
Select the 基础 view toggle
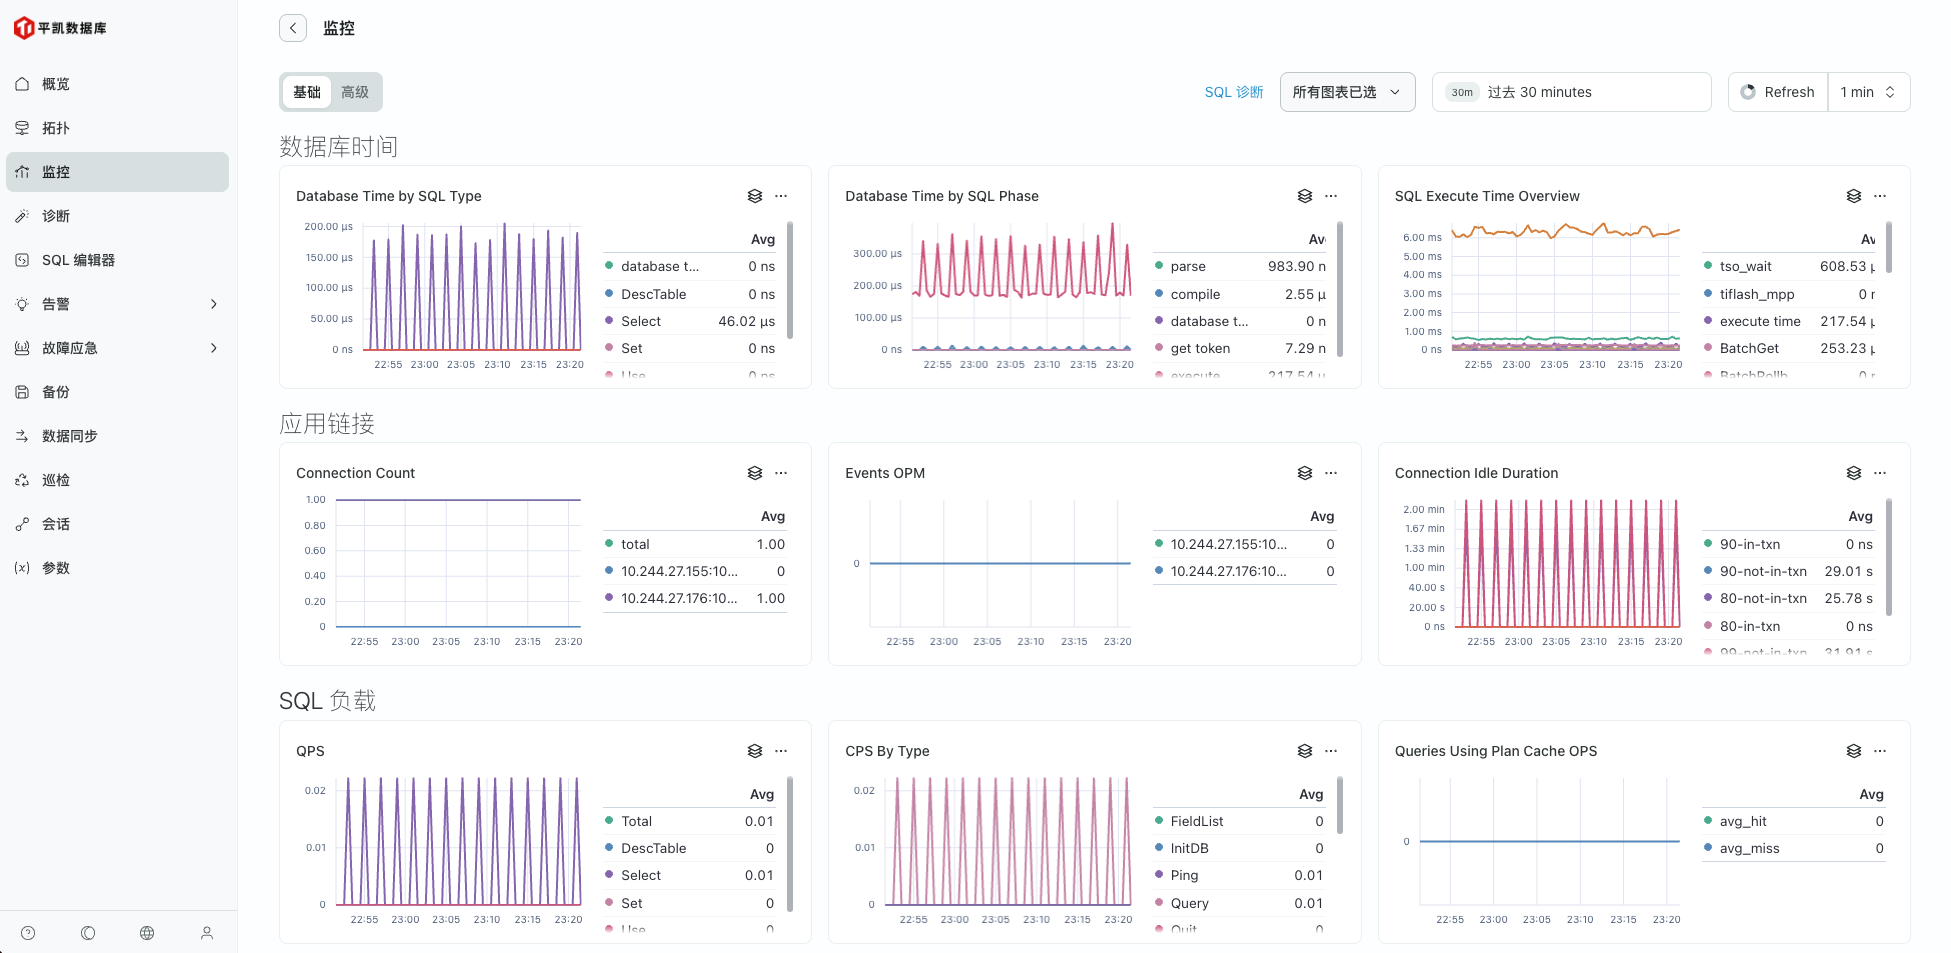[307, 92]
